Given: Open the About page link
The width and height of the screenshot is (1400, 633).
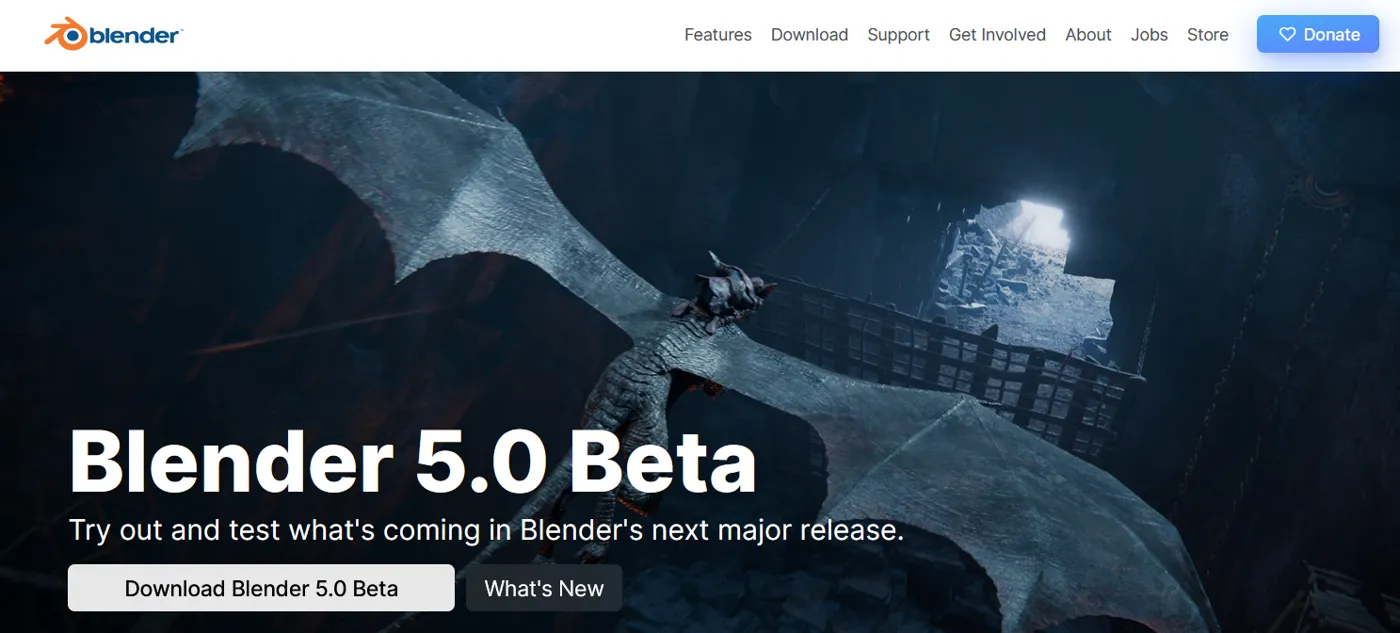Looking at the screenshot, I should coord(1088,34).
